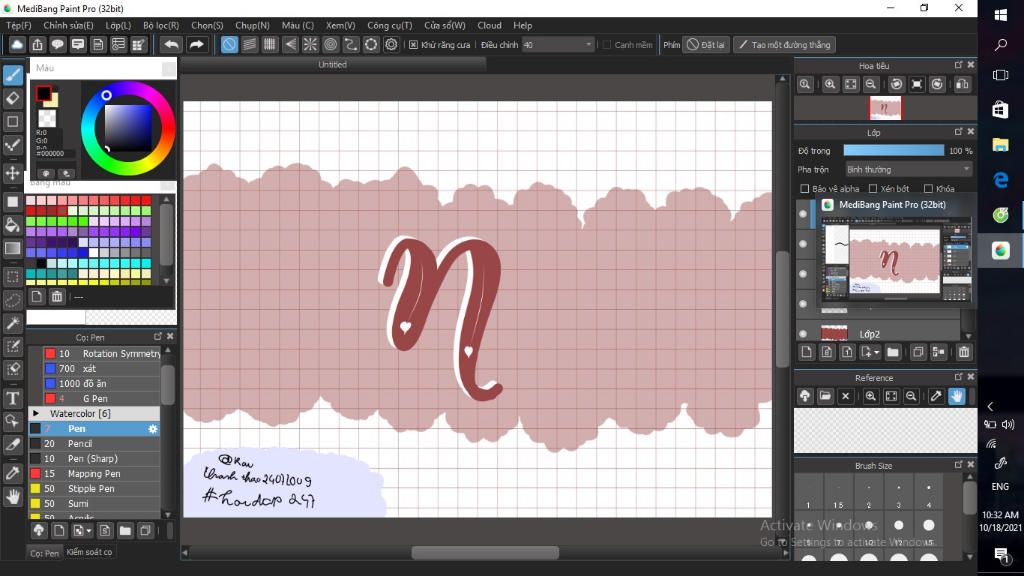Open Windows Start menu
1024x576 pixels.
pos(1000,15)
